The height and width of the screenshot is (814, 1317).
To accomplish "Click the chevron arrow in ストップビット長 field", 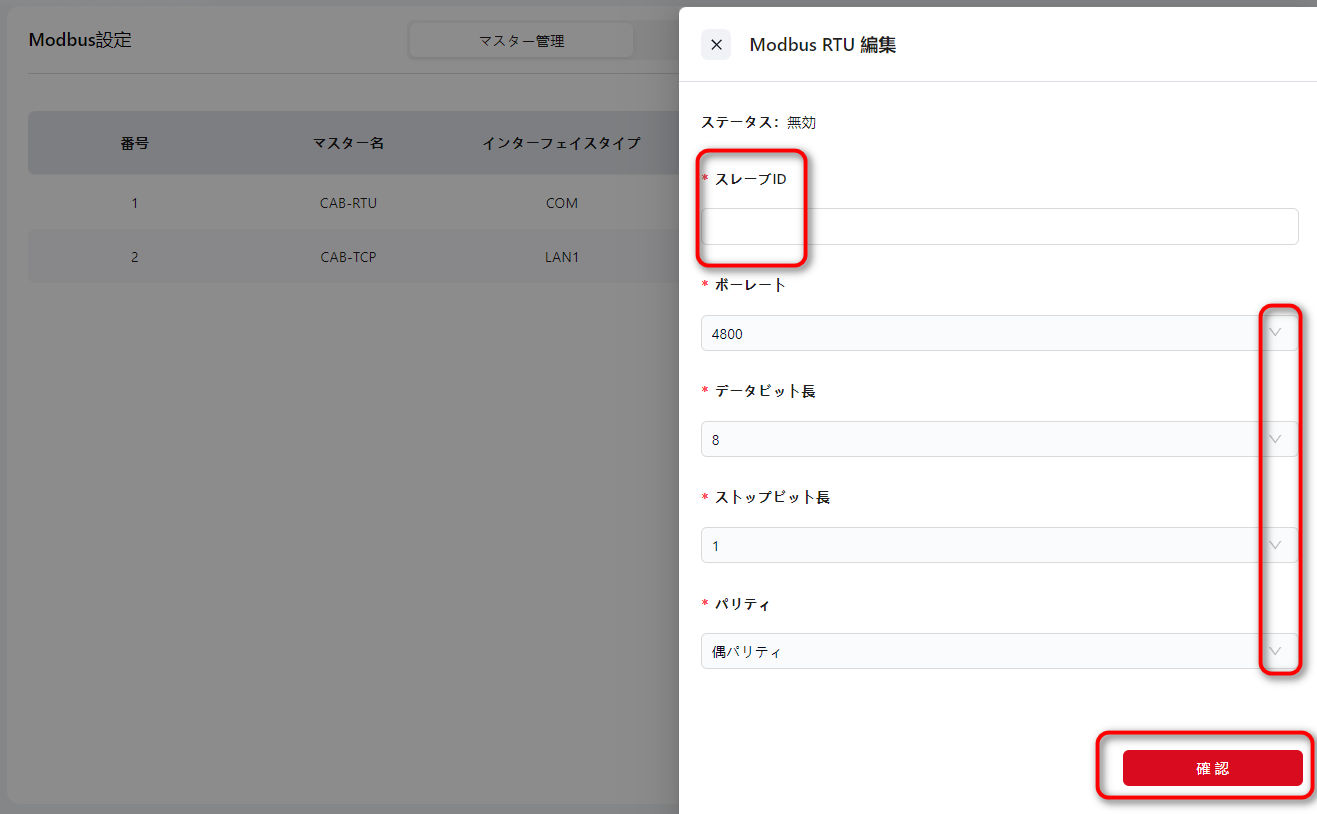I will 1275,546.
